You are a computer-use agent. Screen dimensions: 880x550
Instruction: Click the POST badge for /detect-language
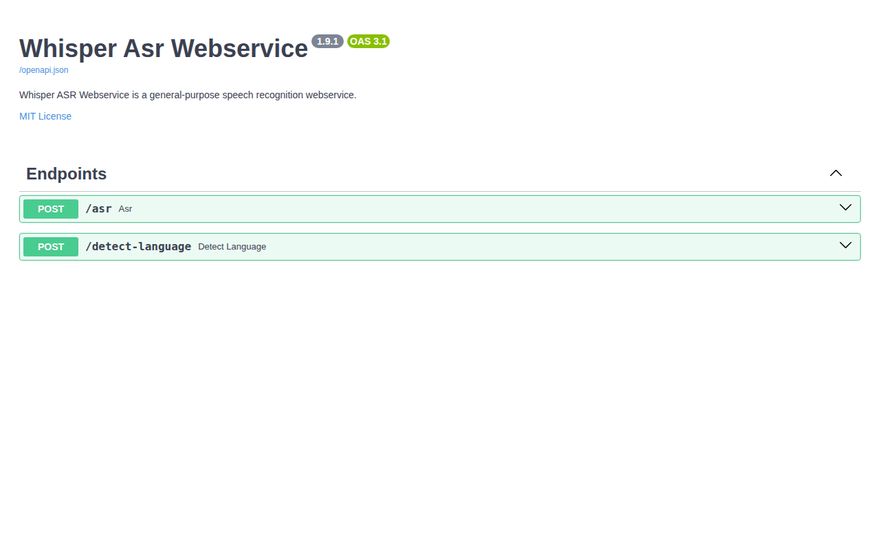(x=51, y=247)
